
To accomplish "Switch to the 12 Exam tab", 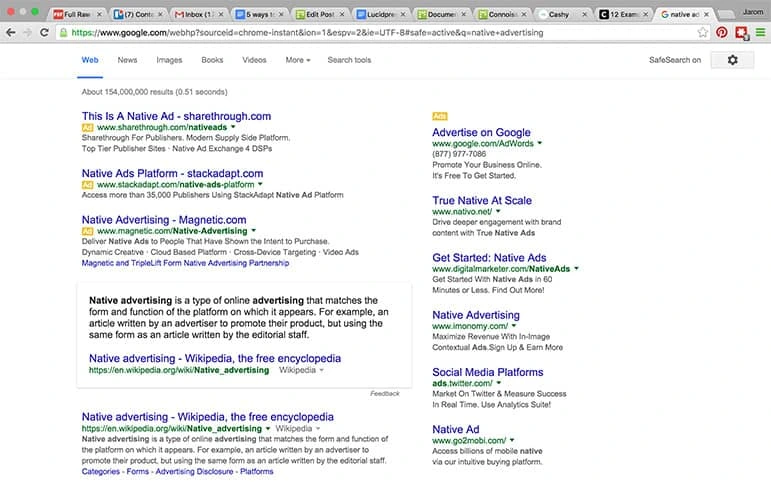I will click(x=622, y=14).
